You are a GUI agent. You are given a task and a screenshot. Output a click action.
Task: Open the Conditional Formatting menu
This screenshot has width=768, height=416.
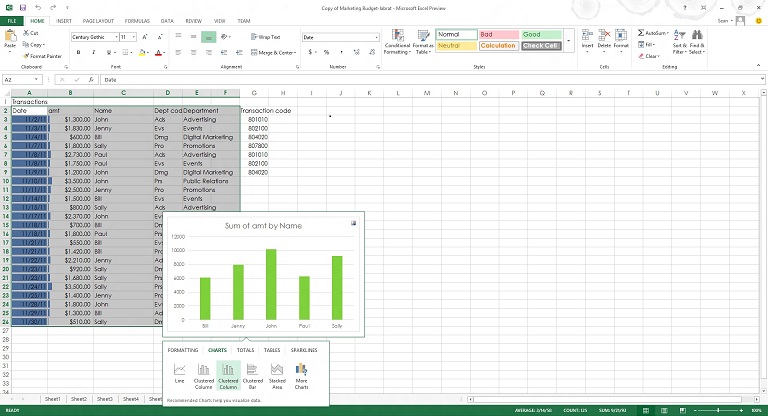tap(397, 41)
